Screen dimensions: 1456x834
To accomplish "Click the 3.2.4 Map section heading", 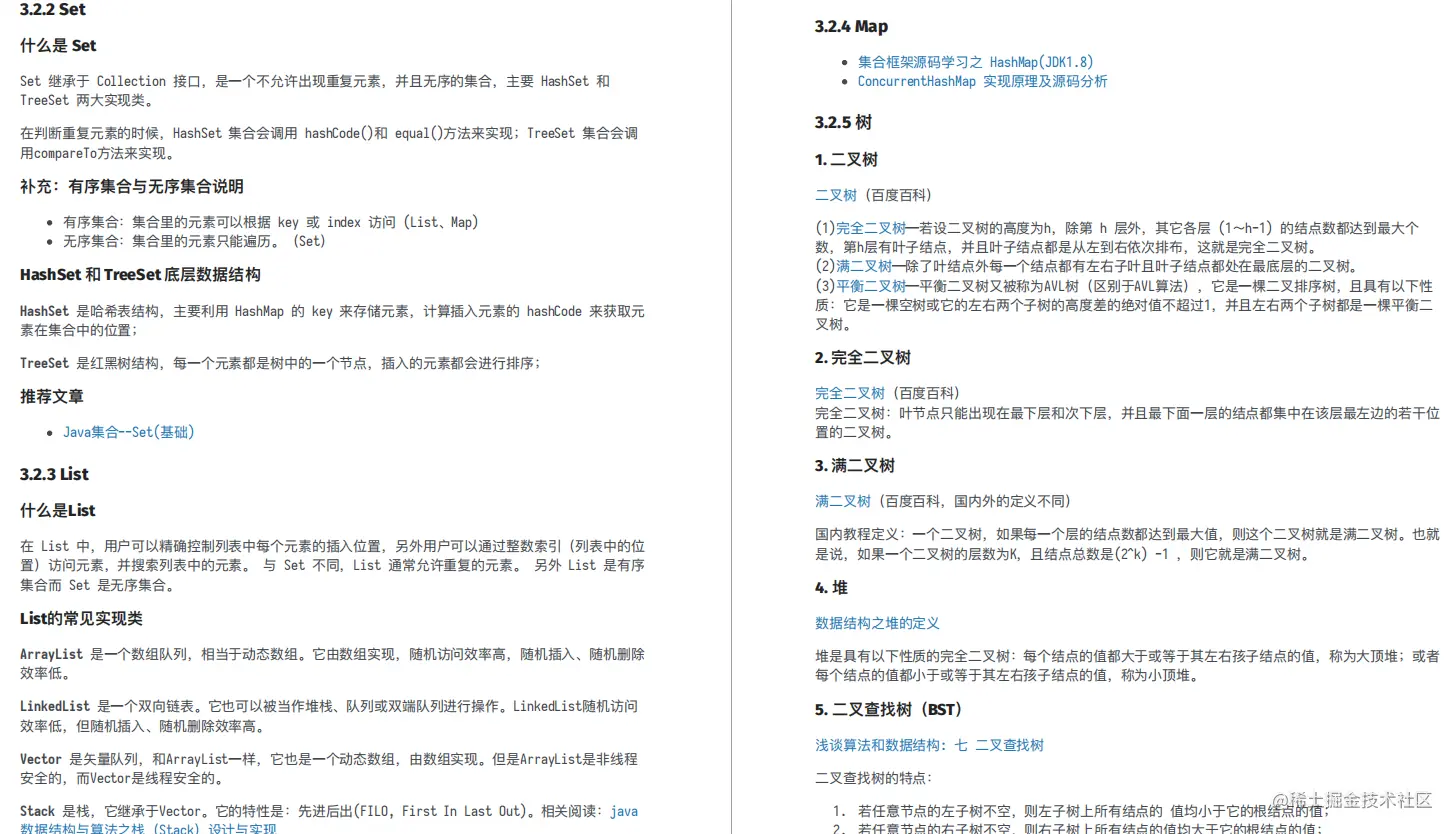I will pyautogui.click(x=850, y=26).
